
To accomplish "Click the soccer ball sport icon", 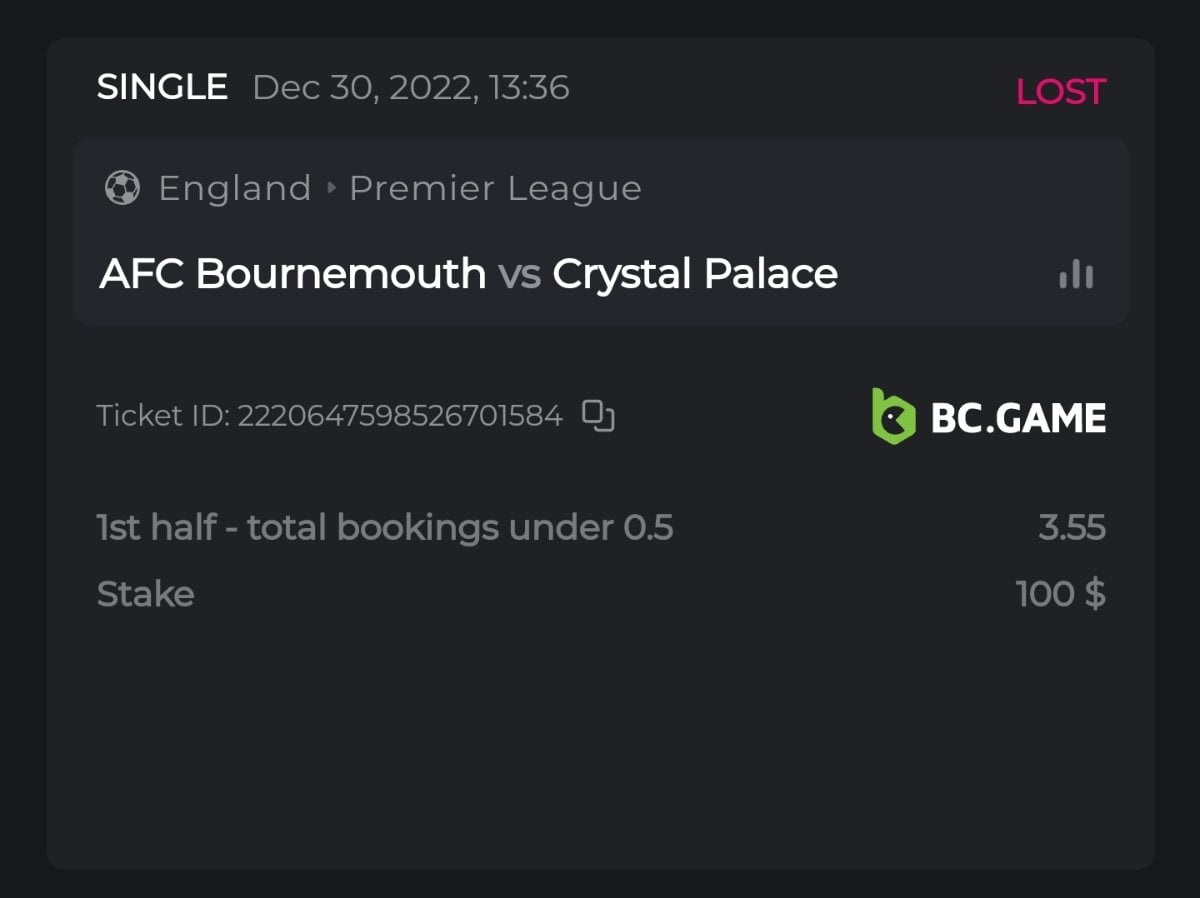I will (122, 188).
